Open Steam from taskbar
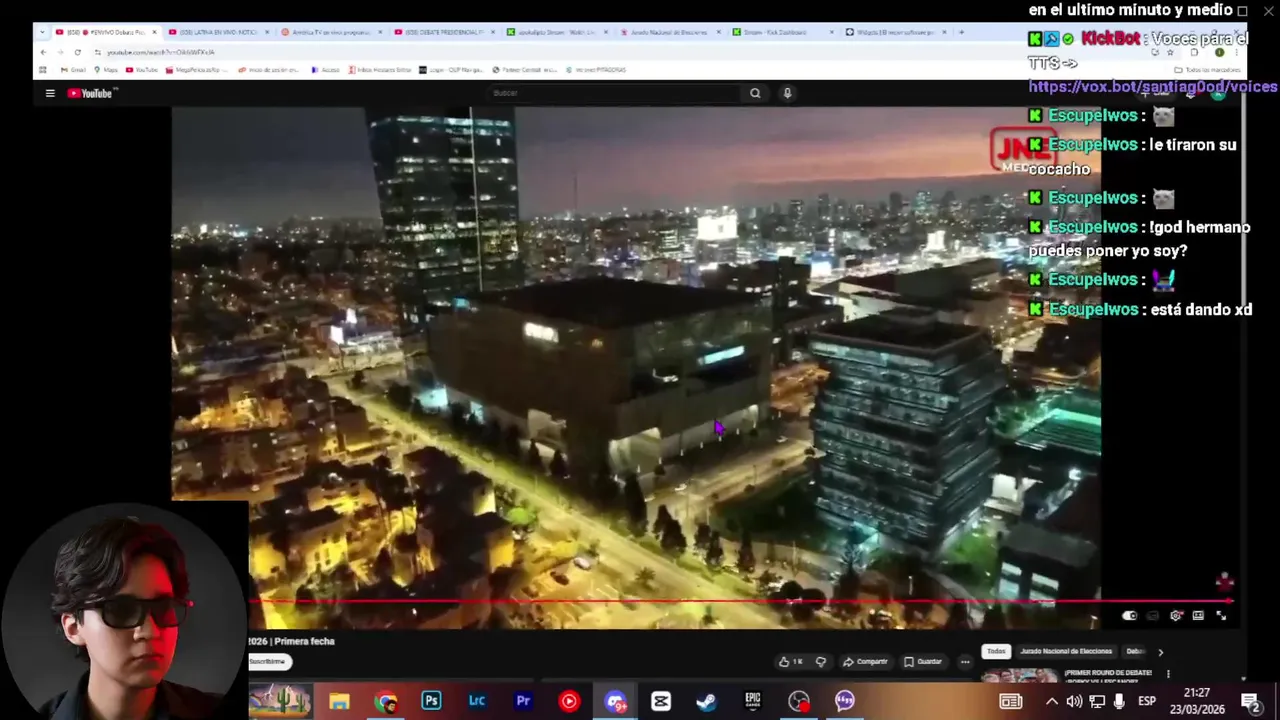1280x720 pixels. point(706,701)
